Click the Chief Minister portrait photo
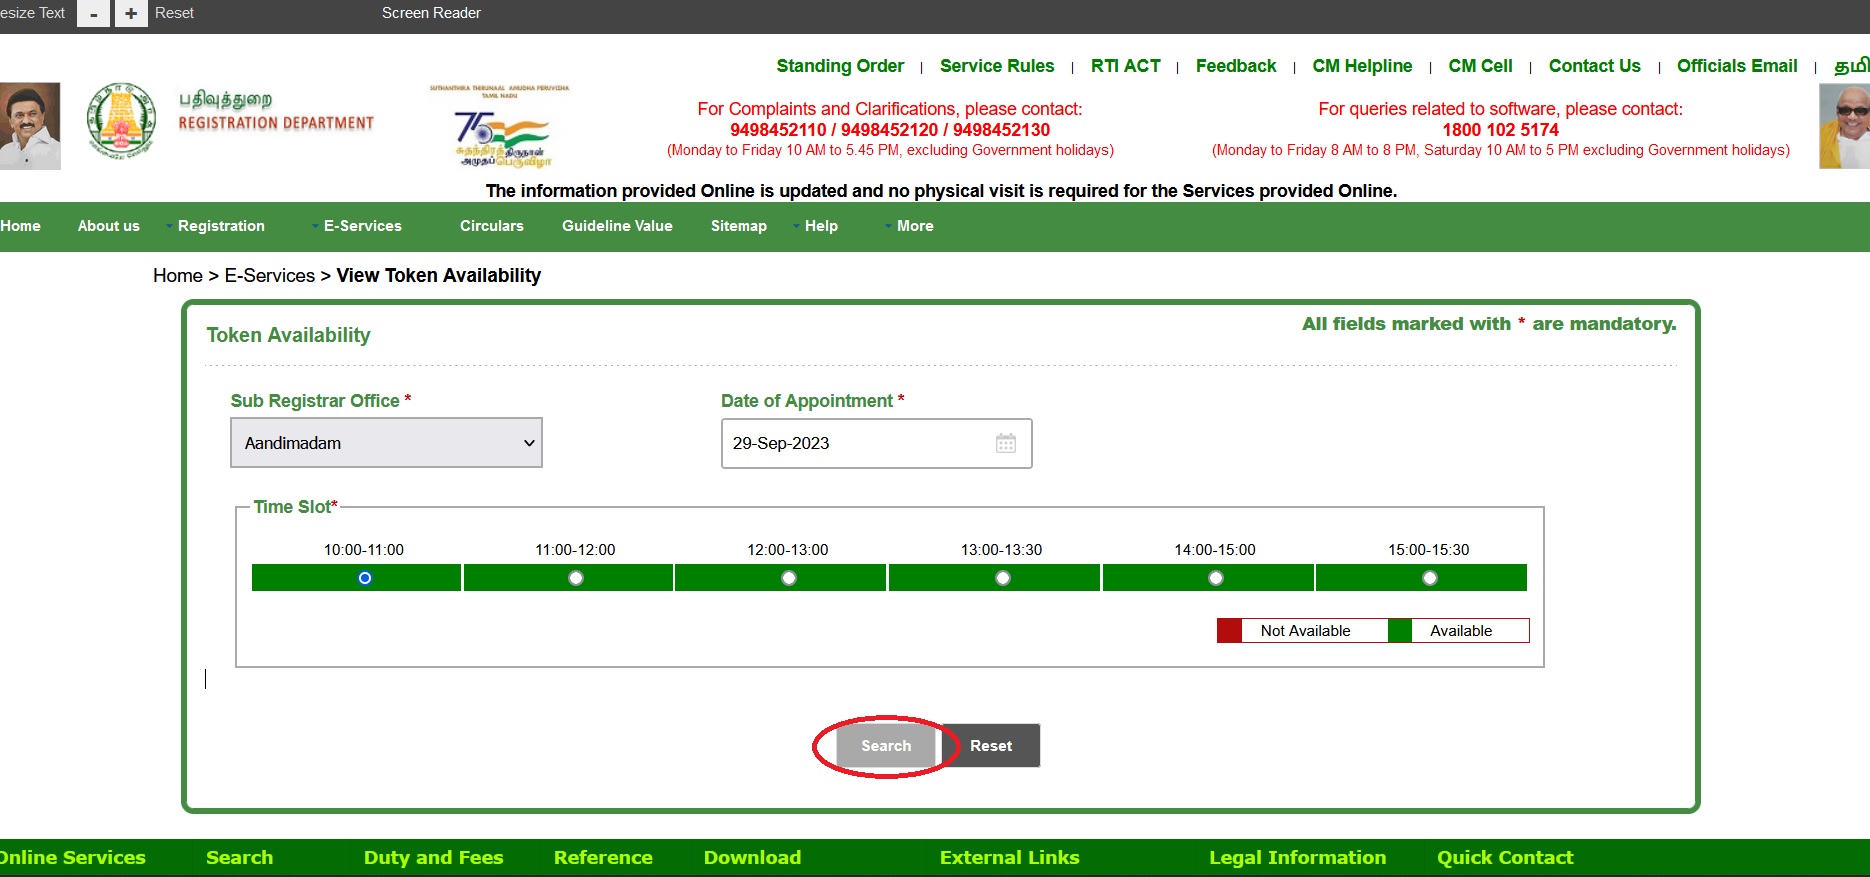 coord(29,126)
